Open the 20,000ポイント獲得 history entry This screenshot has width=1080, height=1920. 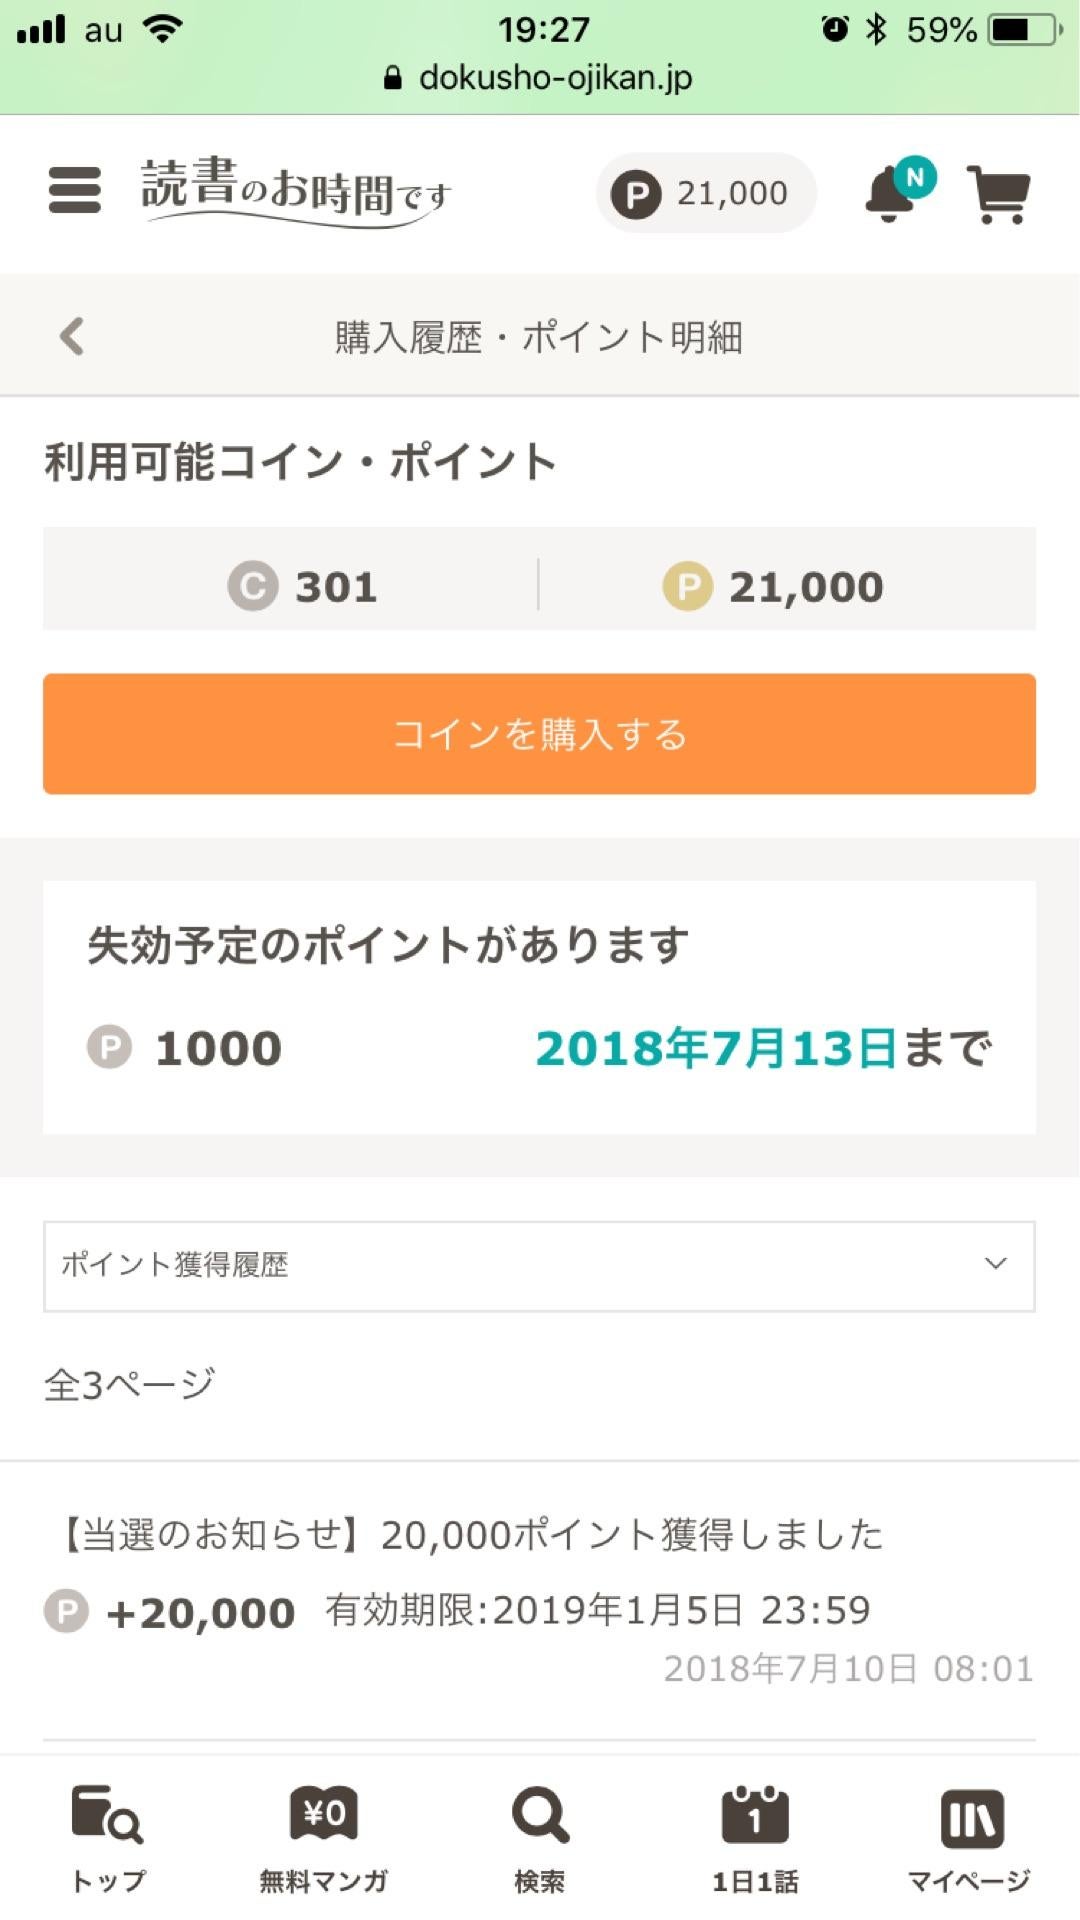click(x=538, y=1600)
